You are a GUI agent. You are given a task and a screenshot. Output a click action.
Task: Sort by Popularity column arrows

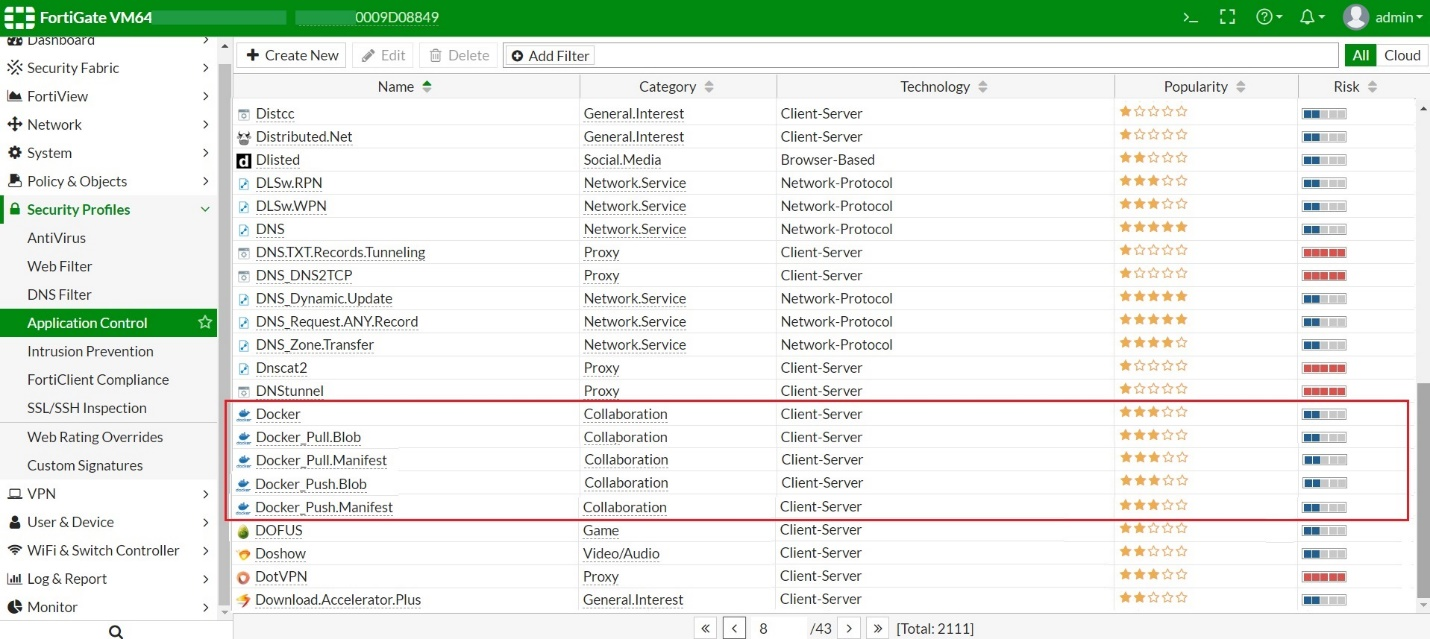tap(1240, 87)
